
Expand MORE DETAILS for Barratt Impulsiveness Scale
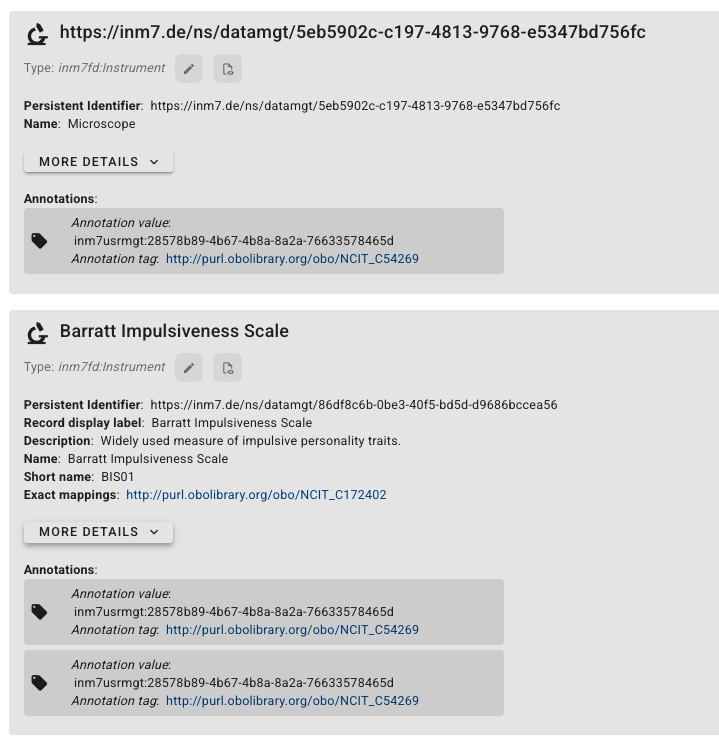pos(99,532)
